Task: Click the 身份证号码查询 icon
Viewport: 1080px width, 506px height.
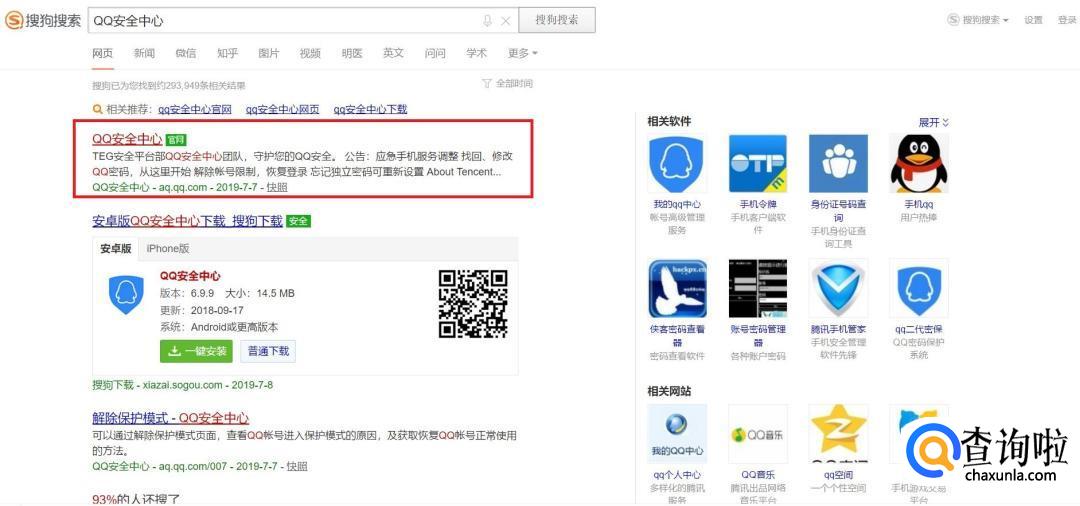Action: coord(838,164)
